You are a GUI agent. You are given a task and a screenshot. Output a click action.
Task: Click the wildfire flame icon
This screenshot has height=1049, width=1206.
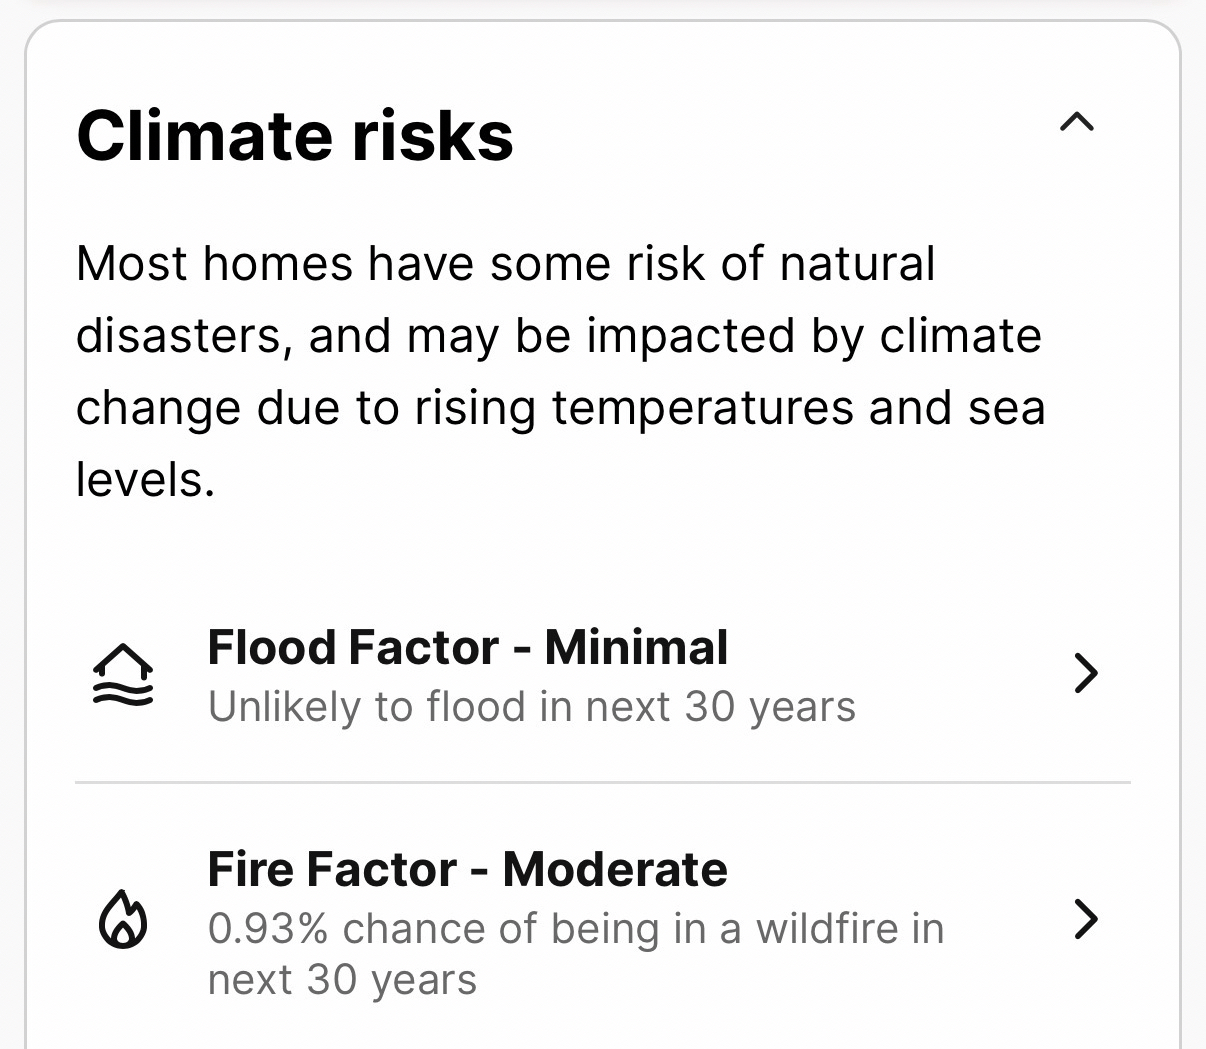point(123,918)
